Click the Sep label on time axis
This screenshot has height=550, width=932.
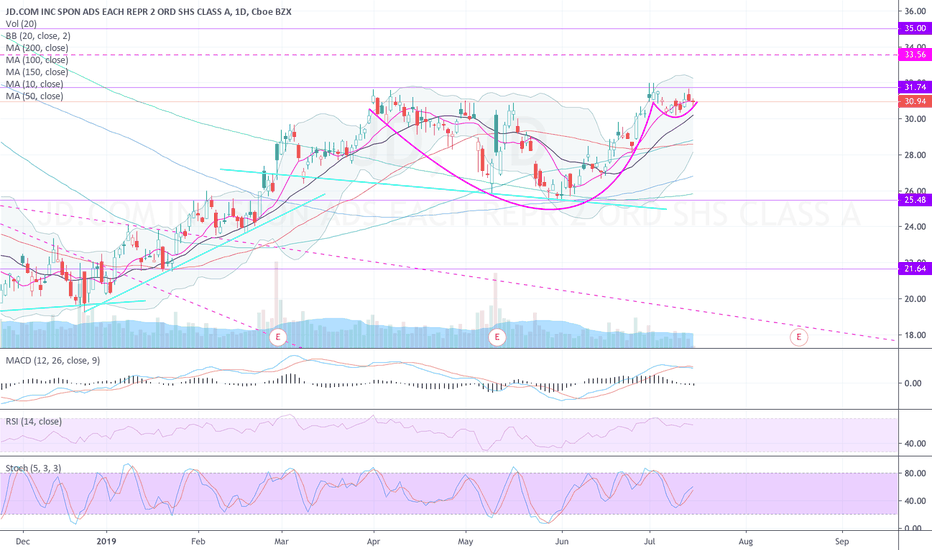842,541
